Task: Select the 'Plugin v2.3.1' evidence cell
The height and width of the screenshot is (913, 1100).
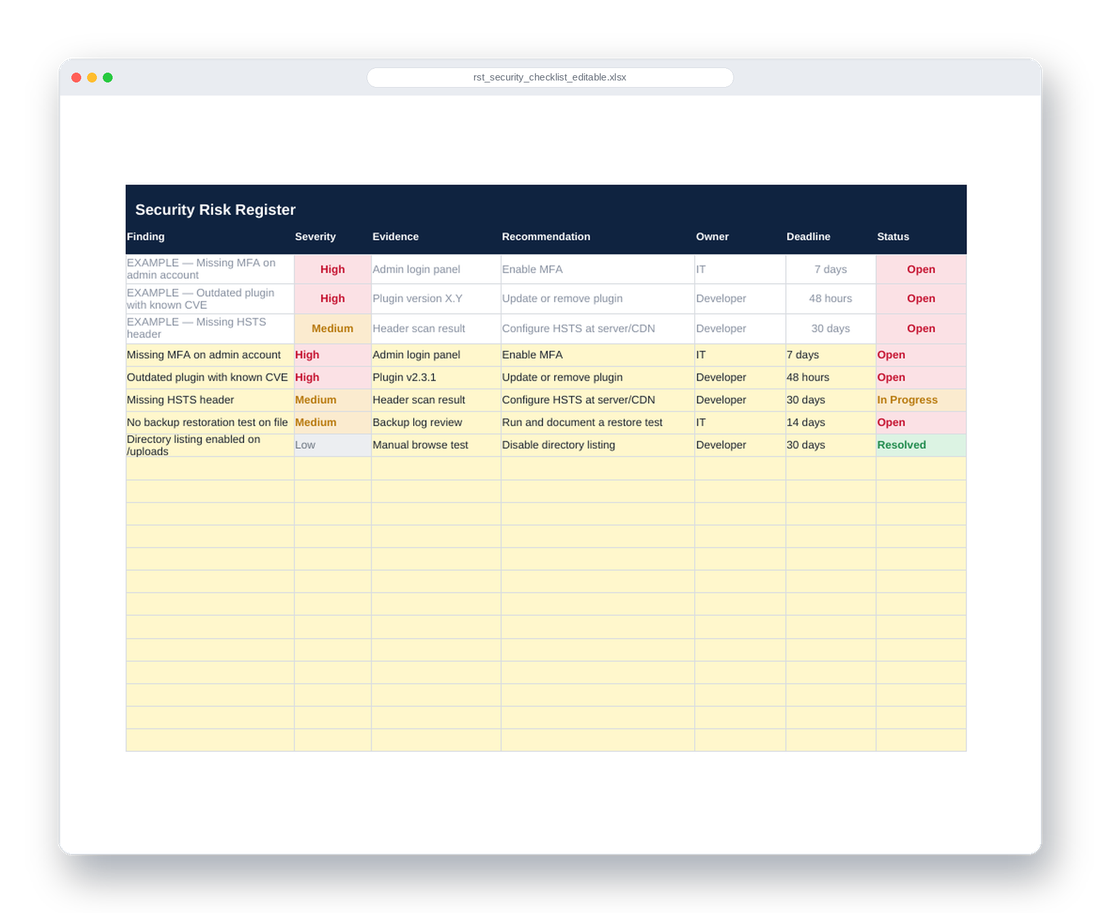Action: click(436, 378)
